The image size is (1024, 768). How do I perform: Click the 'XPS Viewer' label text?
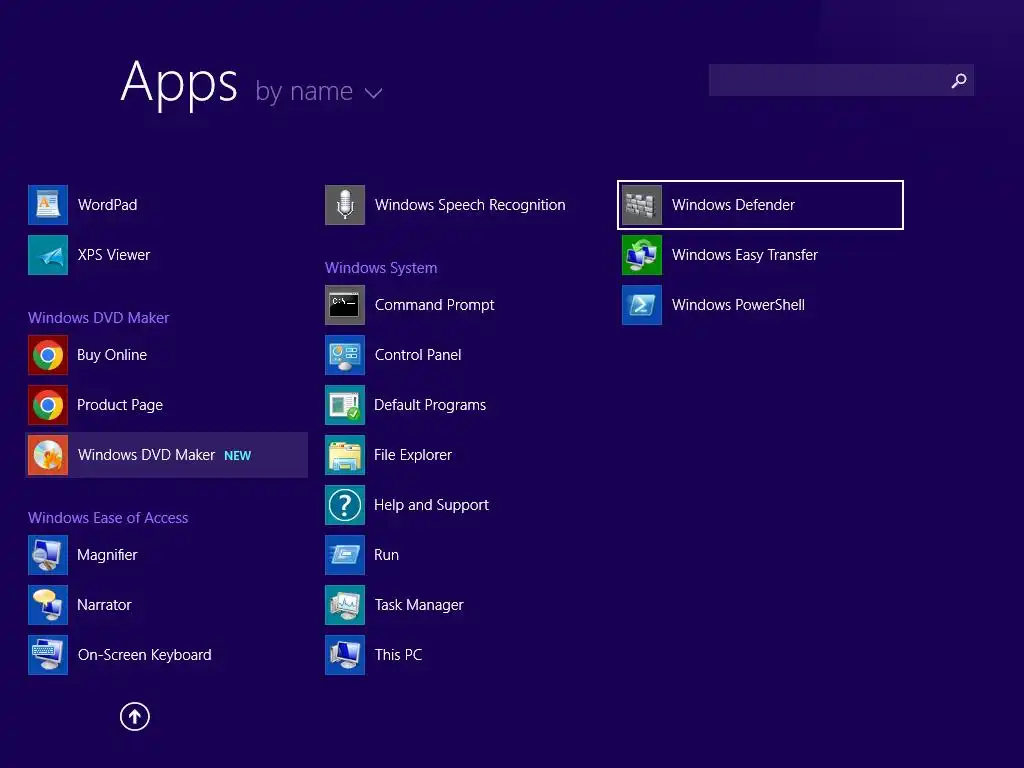(114, 255)
